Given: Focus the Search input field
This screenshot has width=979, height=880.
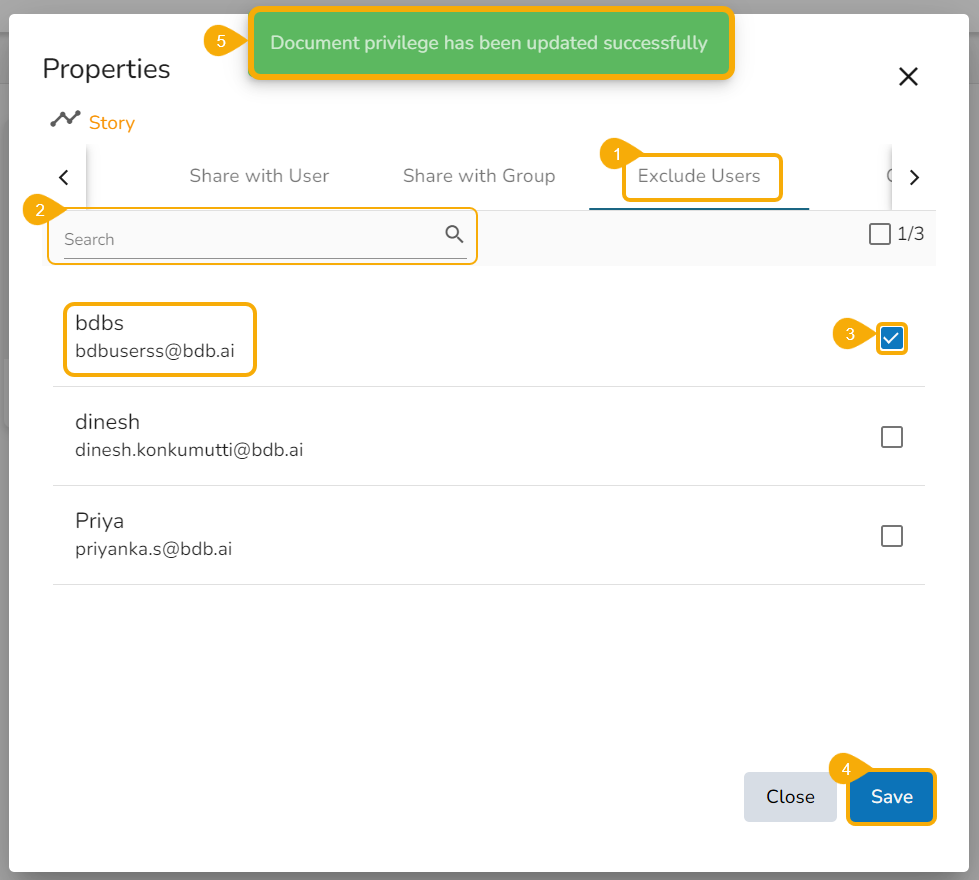Looking at the screenshot, I should point(250,239).
